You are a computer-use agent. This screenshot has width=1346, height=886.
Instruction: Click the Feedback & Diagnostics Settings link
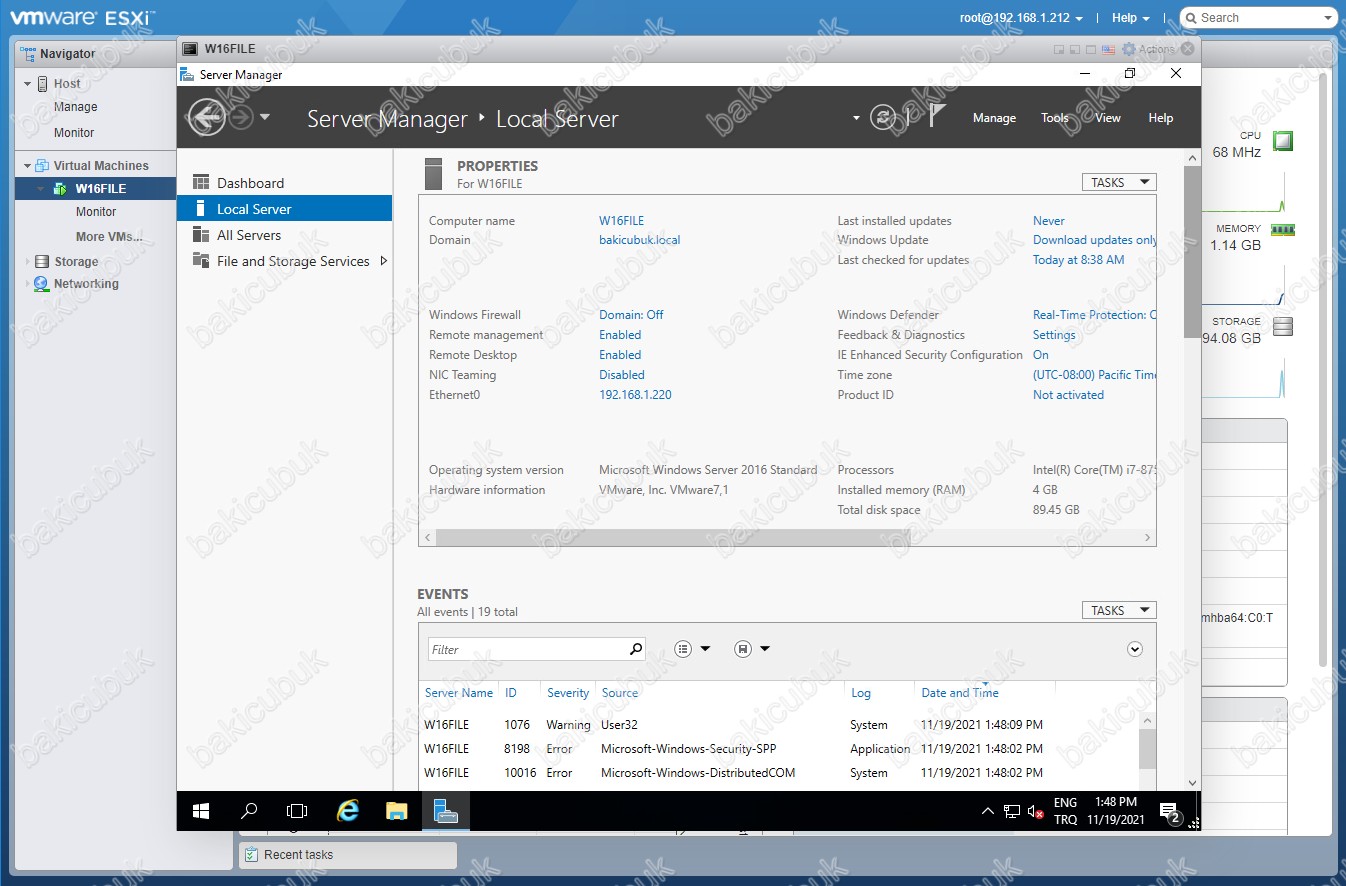point(1054,335)
